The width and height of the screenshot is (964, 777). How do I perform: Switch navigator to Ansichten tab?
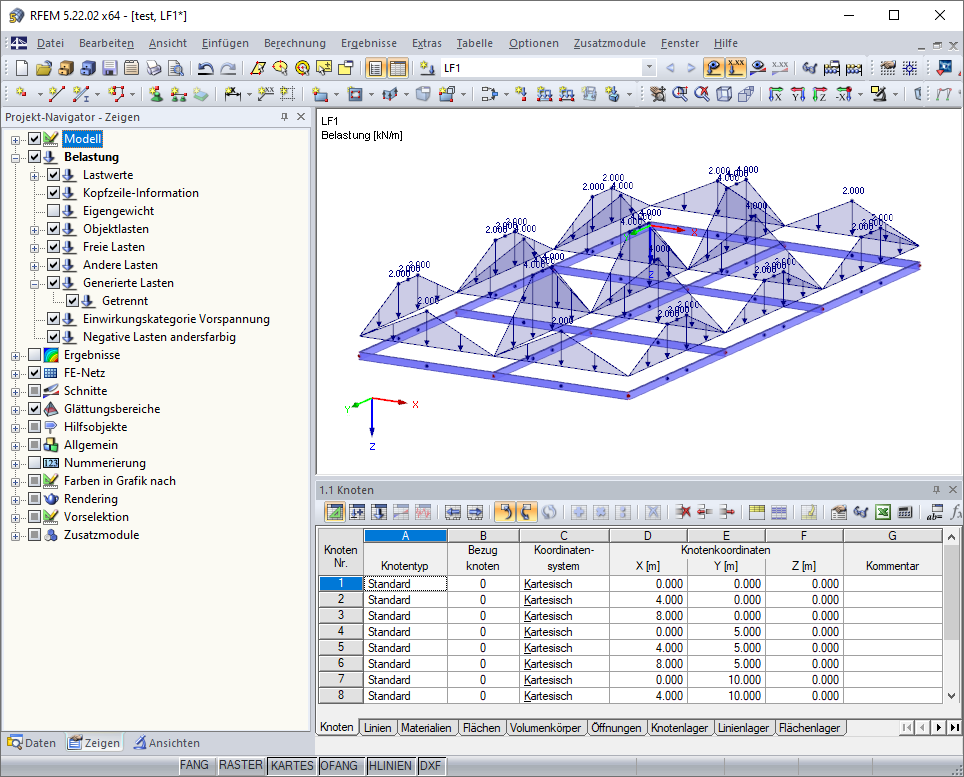(167, 743)
